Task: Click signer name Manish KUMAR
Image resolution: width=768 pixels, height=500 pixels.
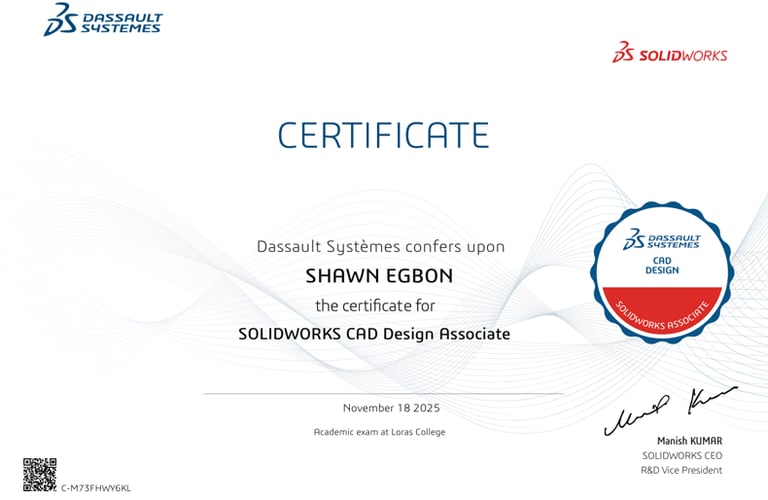Action: (690, 441)
